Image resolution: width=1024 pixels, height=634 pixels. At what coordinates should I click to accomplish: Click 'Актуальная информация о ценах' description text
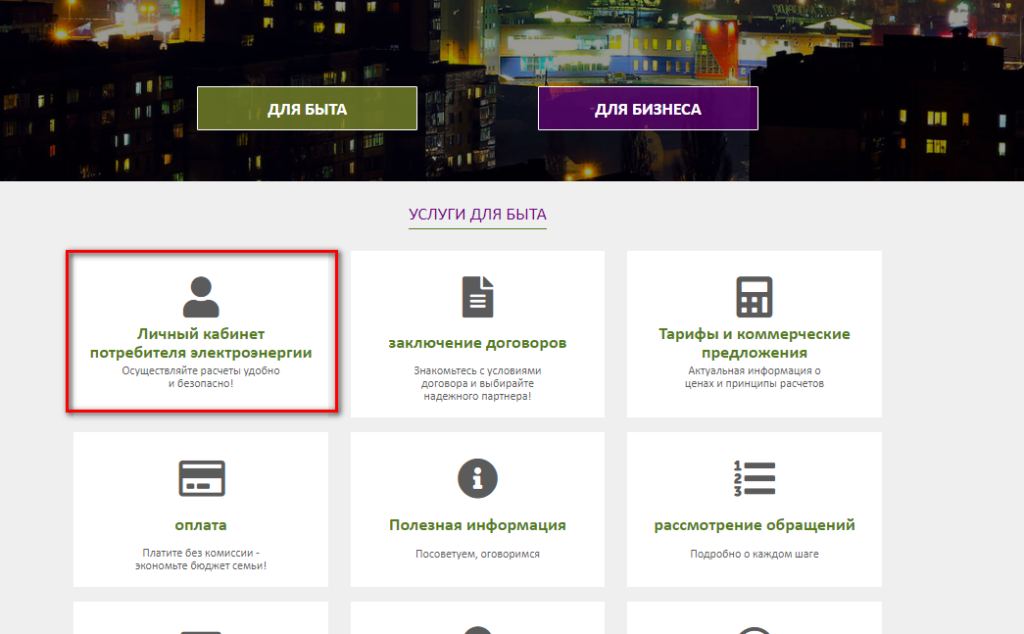(754, 377)
